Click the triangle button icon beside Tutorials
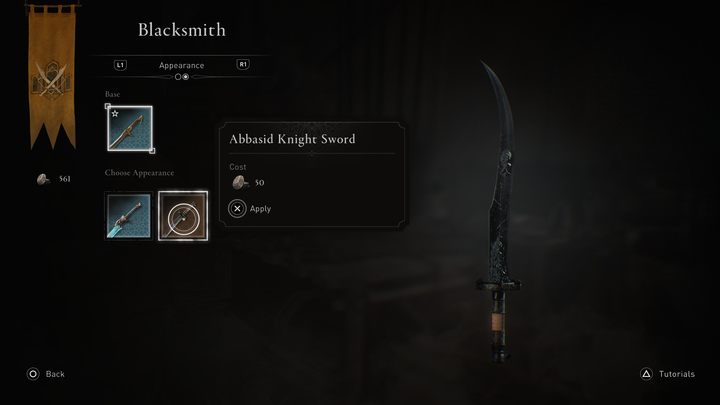 (x=646, y=374)
